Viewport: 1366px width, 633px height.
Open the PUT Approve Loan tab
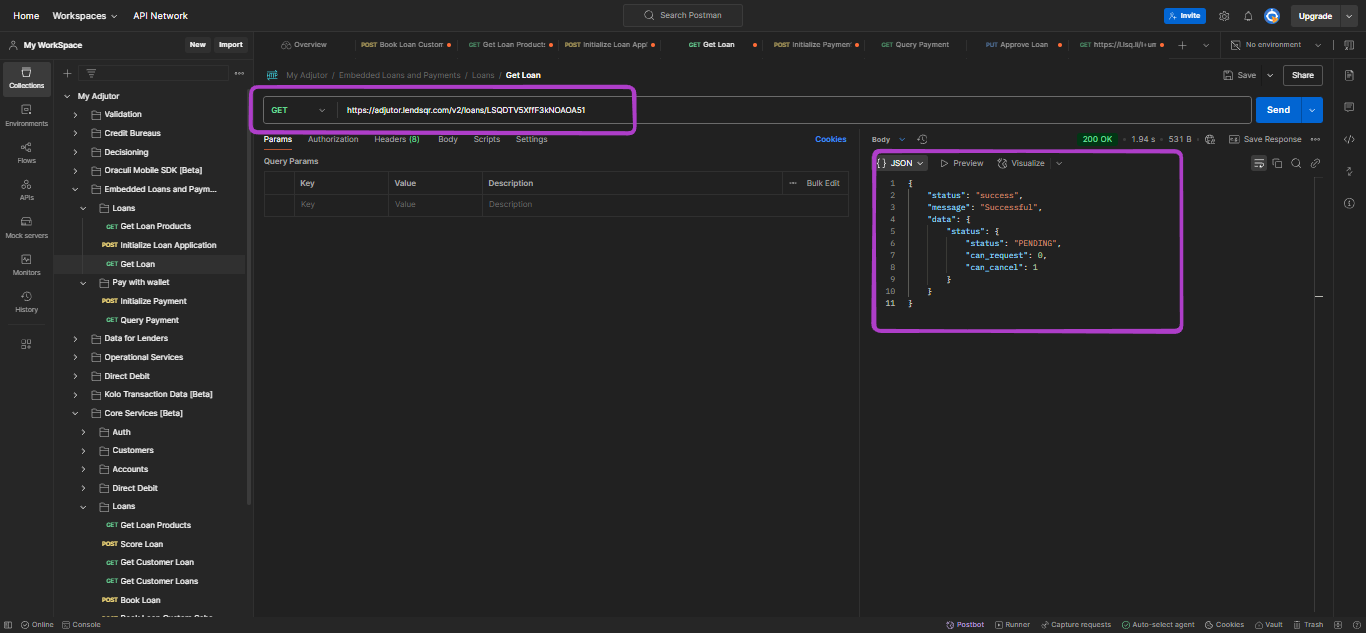pyautogui.click(x=1018, y=45)
